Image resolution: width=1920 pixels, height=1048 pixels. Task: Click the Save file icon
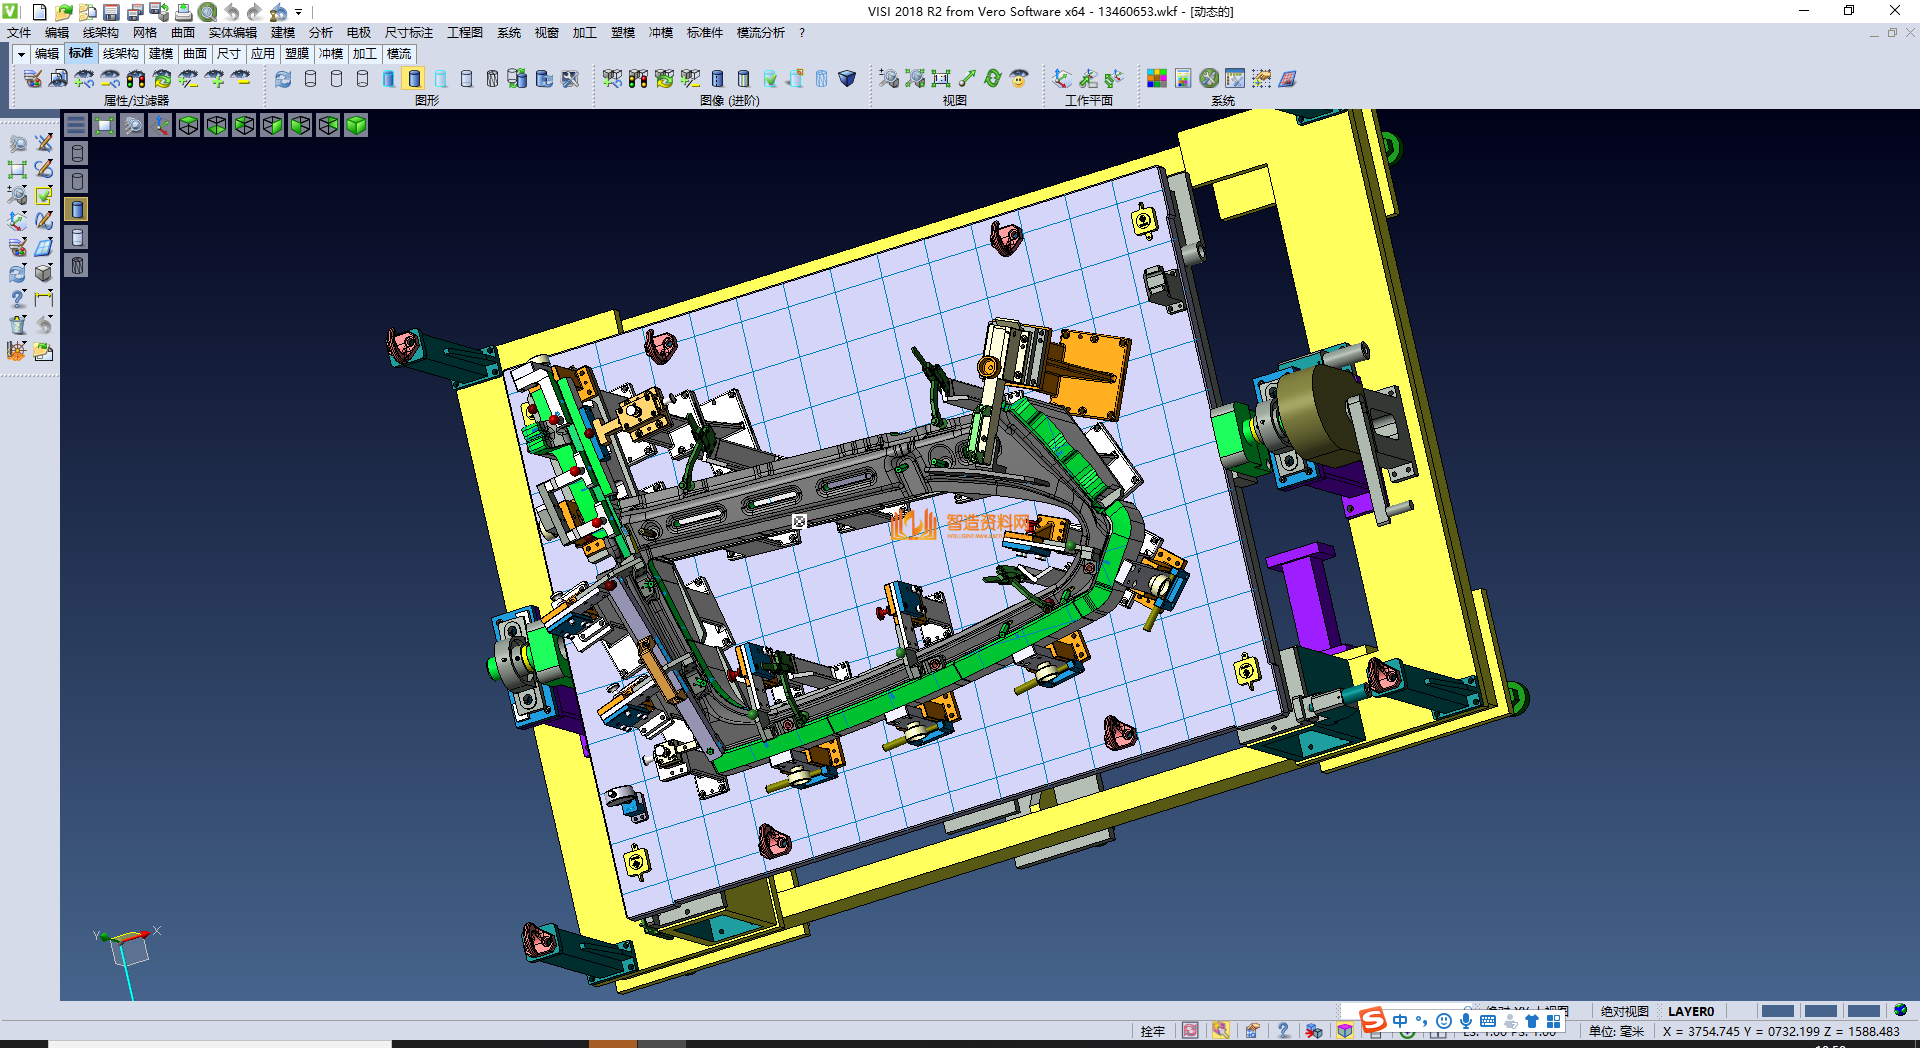click(x=112, y=12)
